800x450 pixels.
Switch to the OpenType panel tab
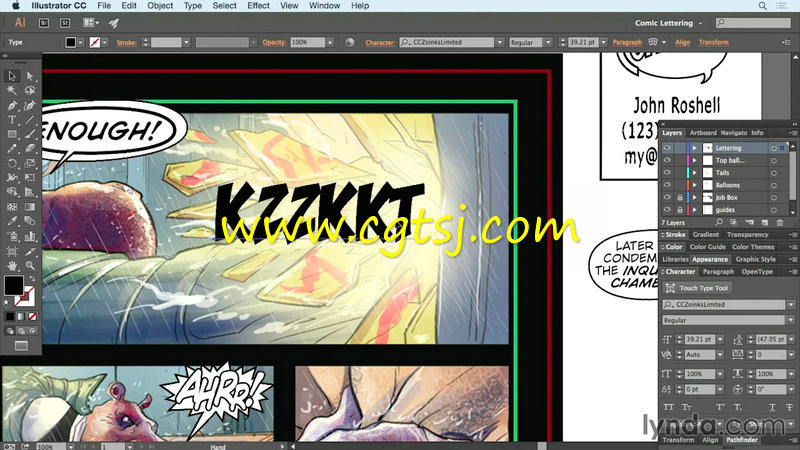click(x=757, y=272)
